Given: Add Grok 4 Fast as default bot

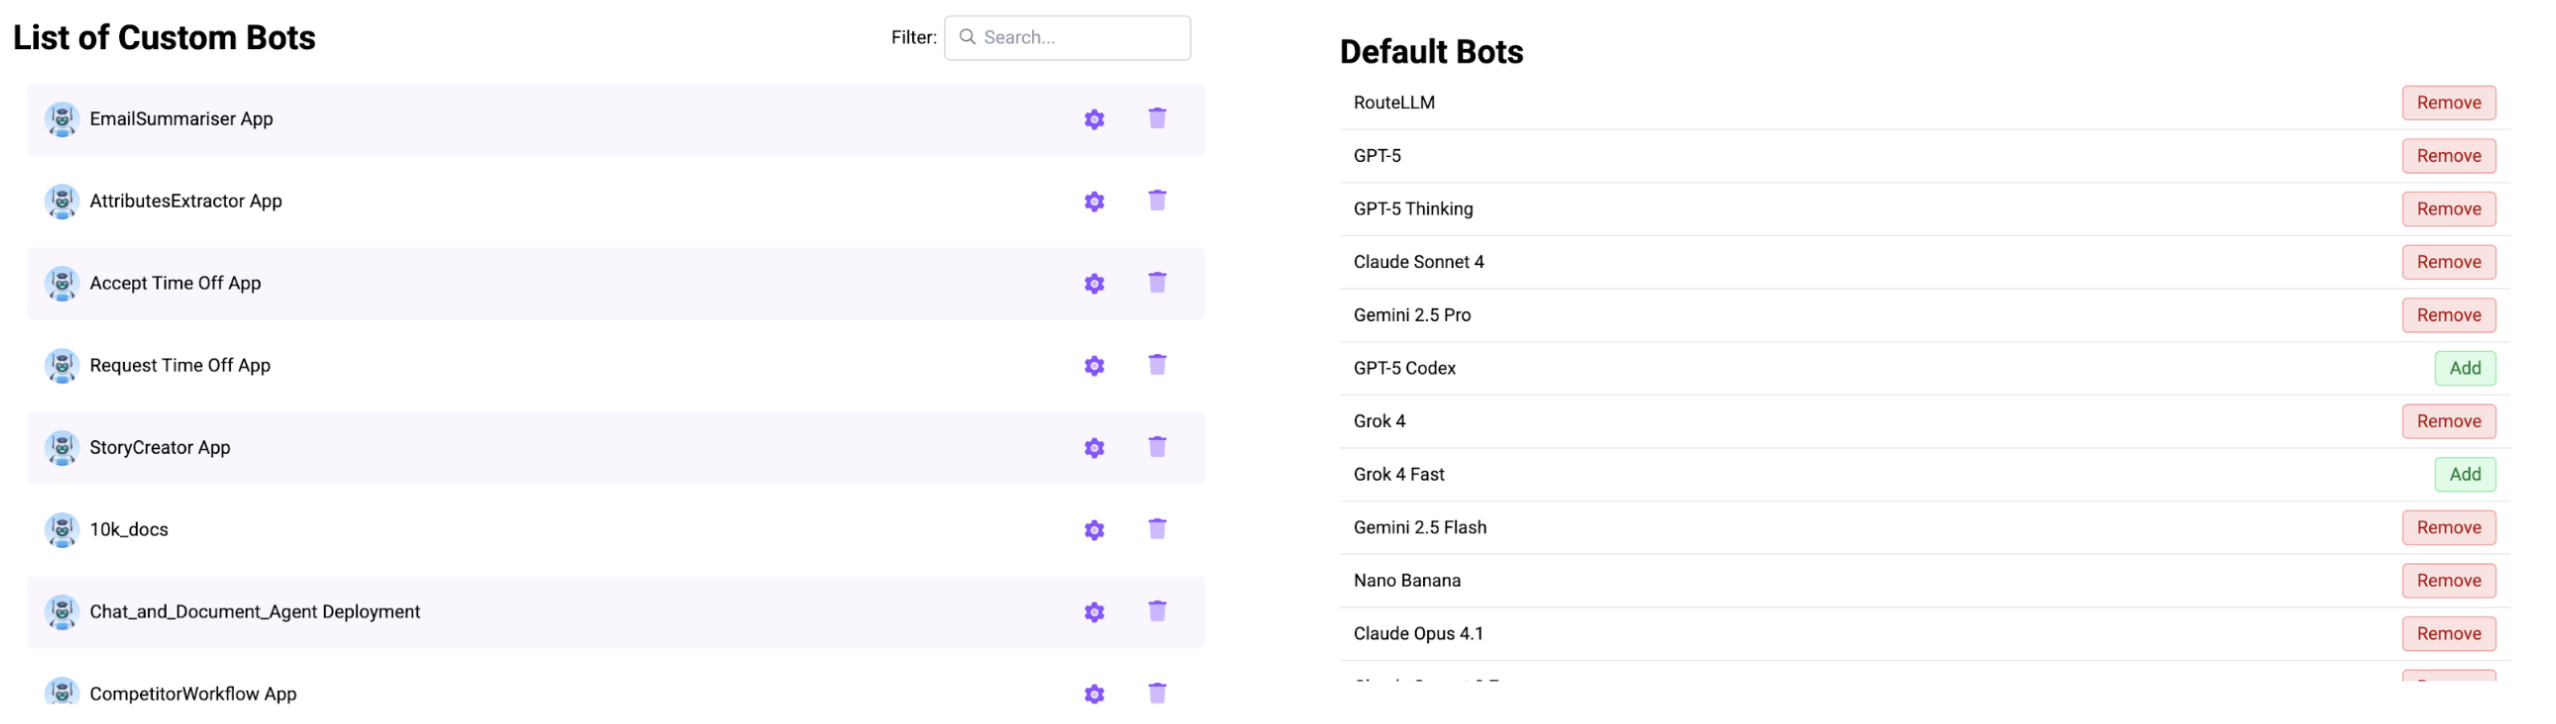Looking at the screenshot, I should (2464, 474).
